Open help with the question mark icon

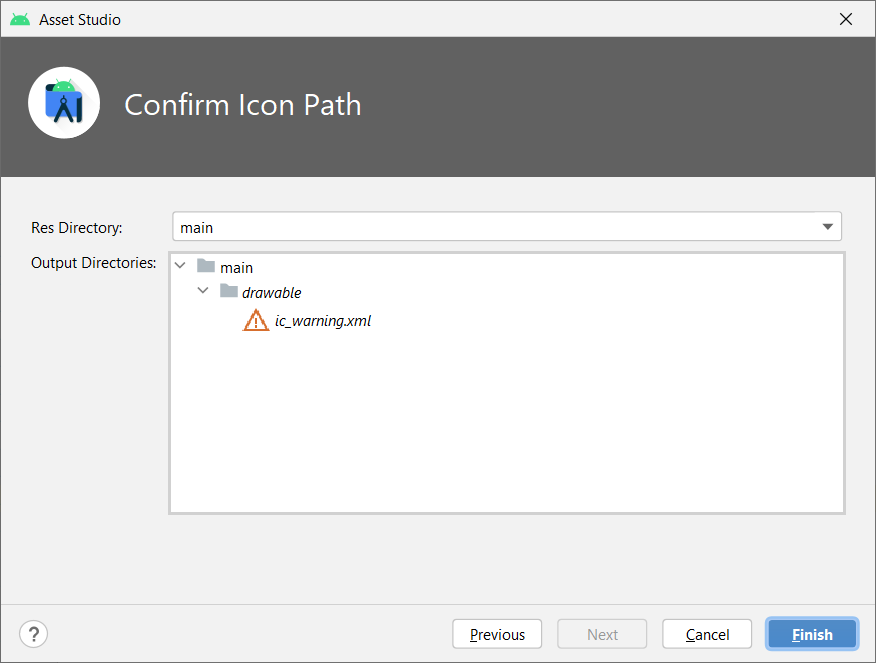point(33,634)
